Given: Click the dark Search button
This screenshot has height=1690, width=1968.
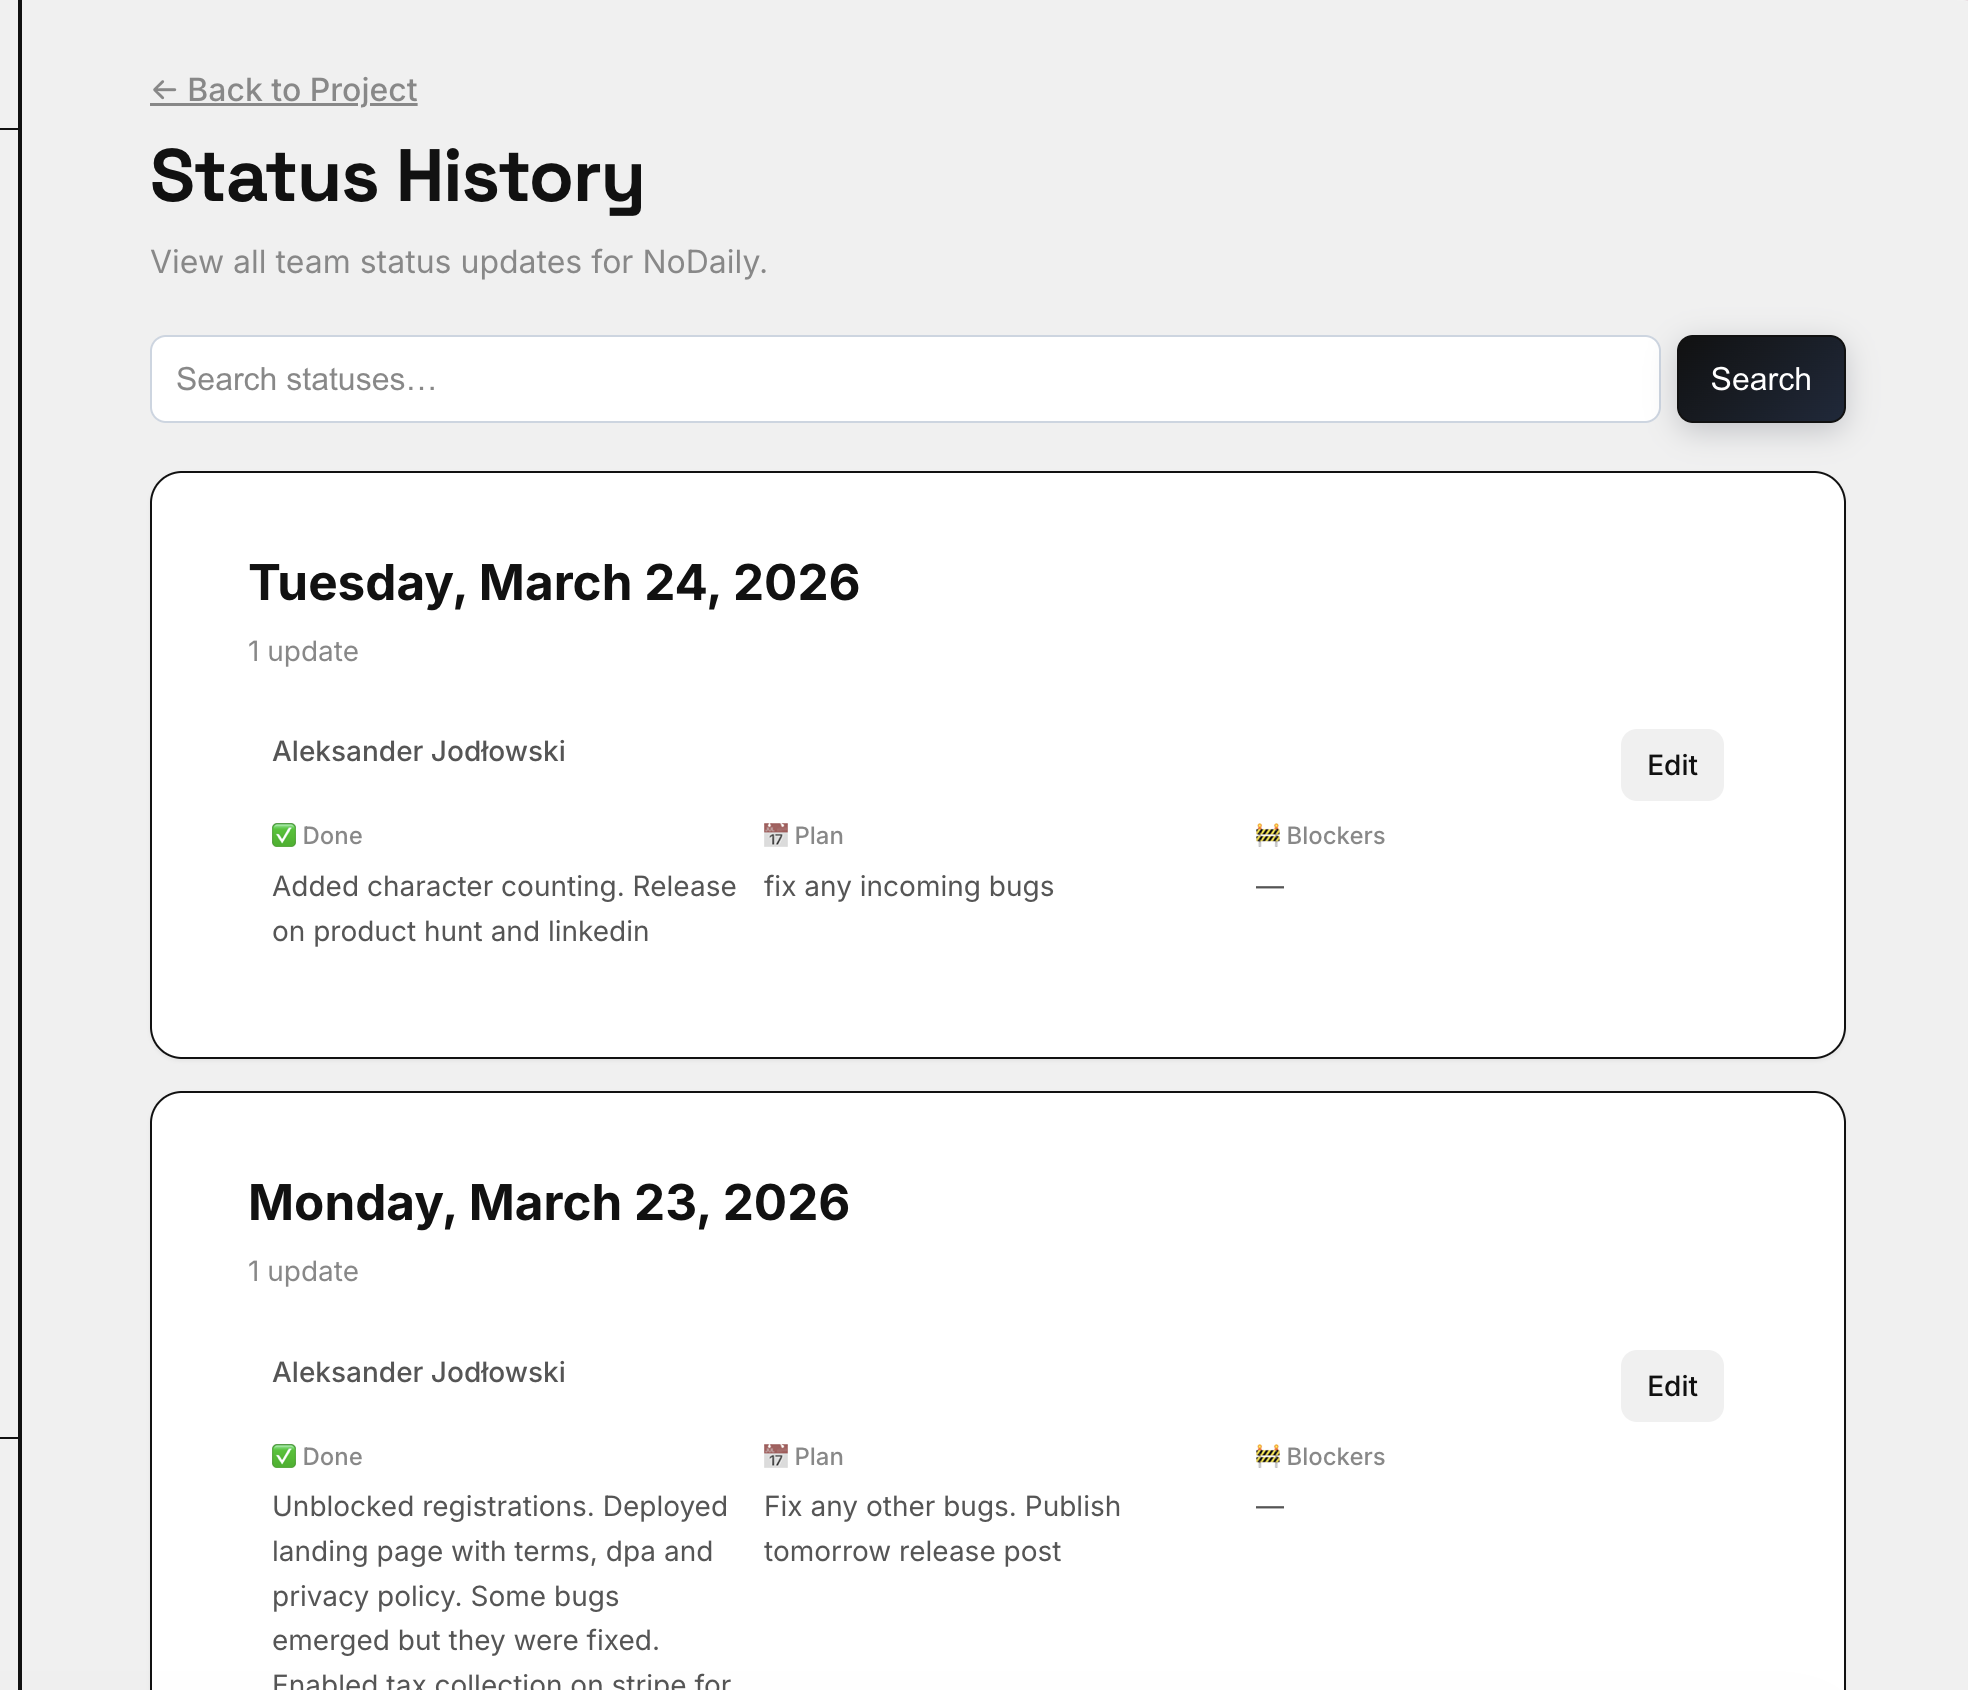Looking at the screenshot, I should click(x=1760, y=379).
